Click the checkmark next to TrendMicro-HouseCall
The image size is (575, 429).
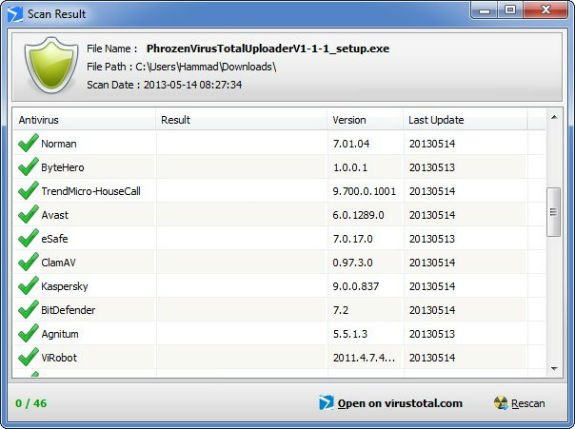[x=28, y=191]
